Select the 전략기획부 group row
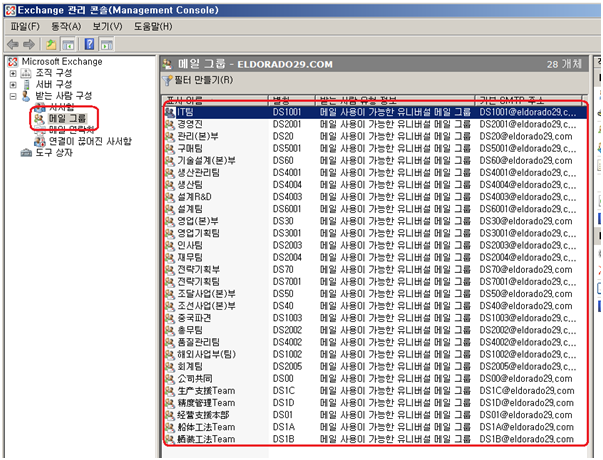Image resolution: width=603 pixels, height=460 pixels. pos(375,270)
